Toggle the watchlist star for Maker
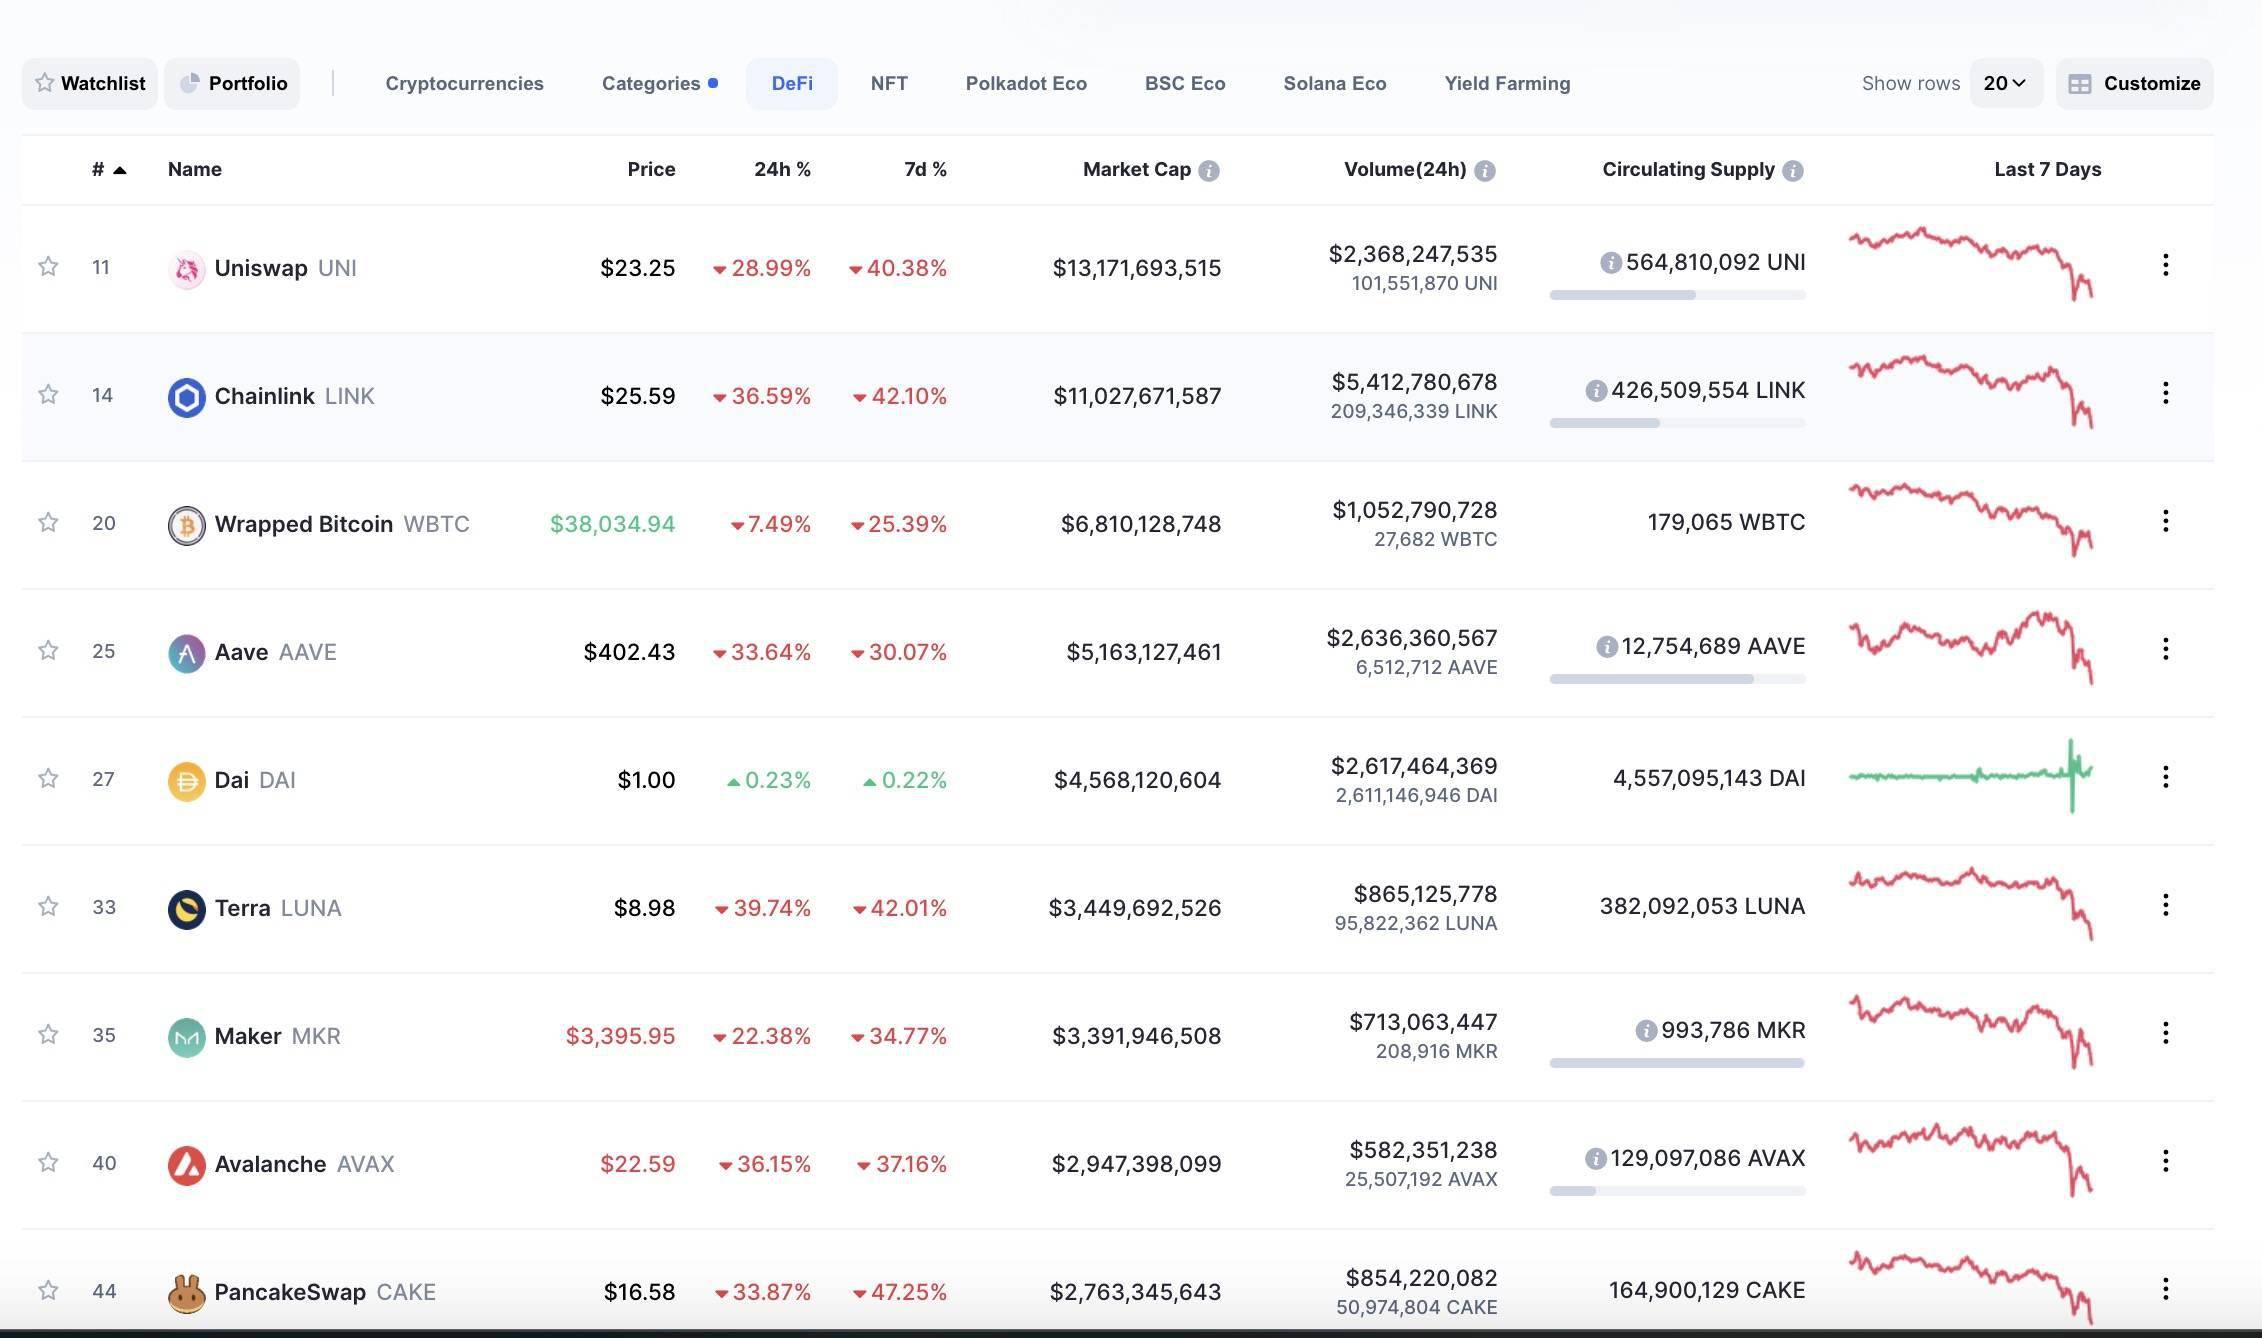The image size is (2262, 1338). point(48,1034)
